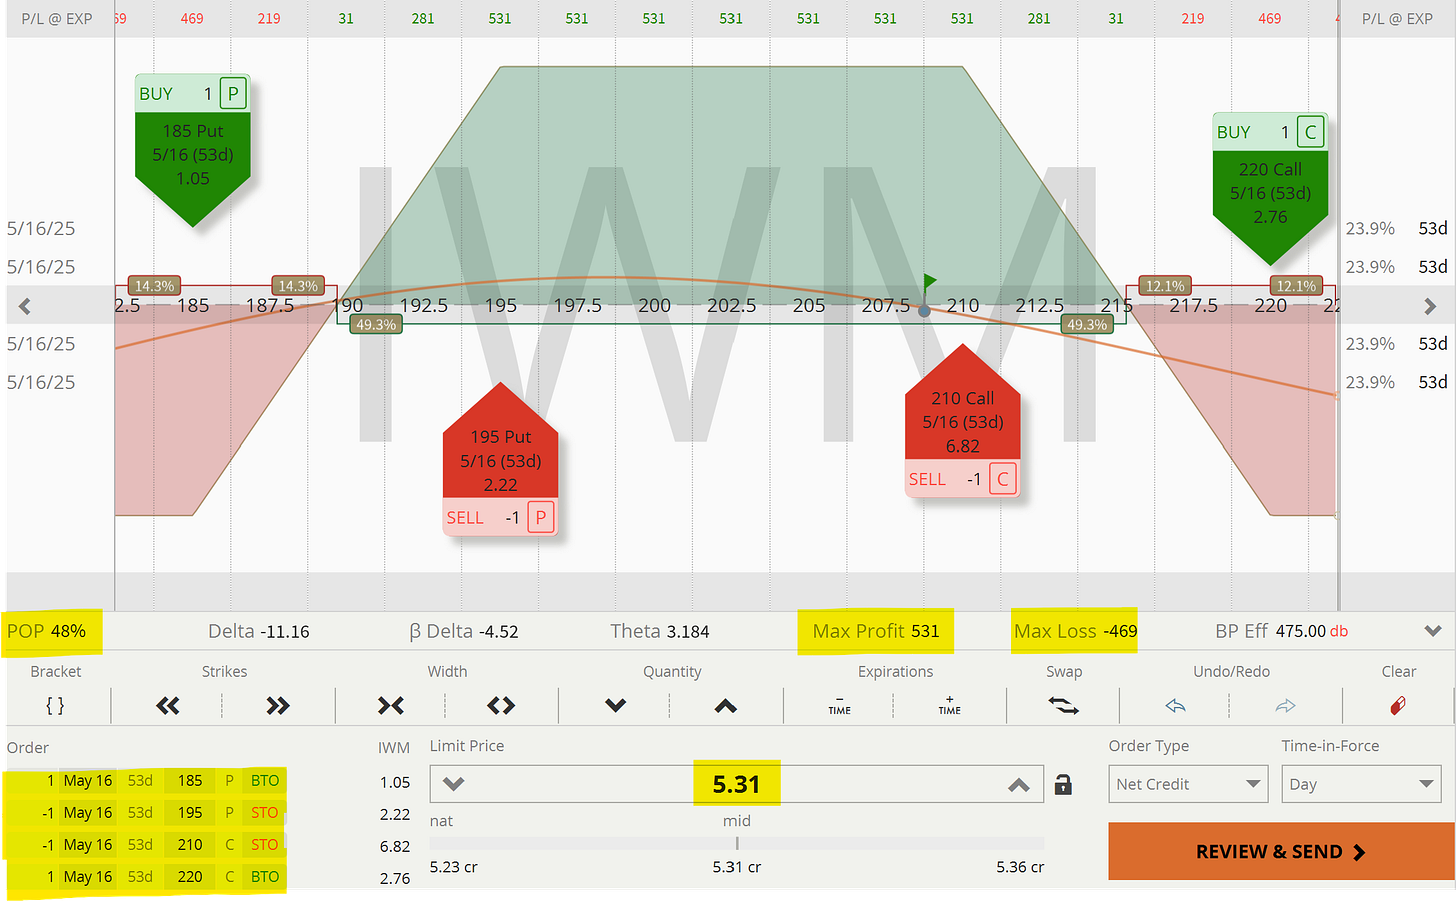
Task: Click the Max Loss -469 statistic
Action: (x=1076, y=631)
